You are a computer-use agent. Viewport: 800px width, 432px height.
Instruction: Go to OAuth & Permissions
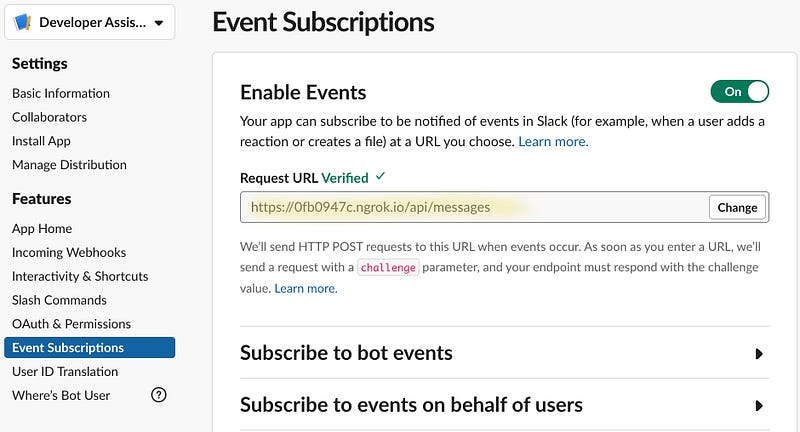pyautogui.click(x=71, y=324)
